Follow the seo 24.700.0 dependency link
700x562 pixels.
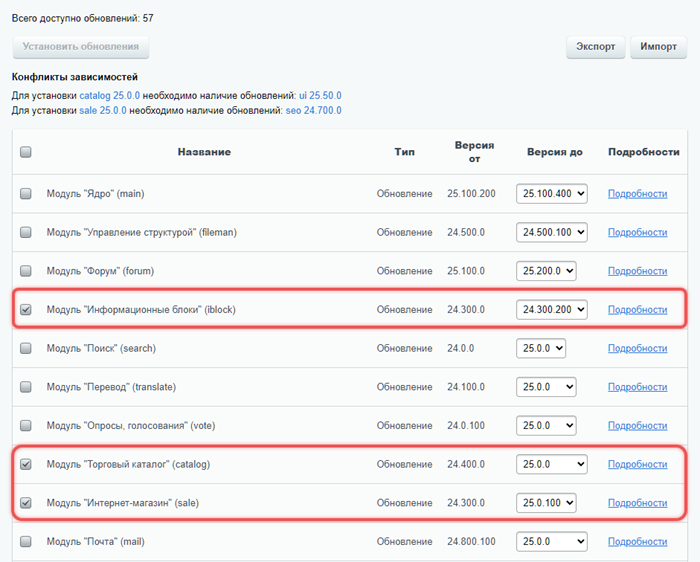point(313,110)
